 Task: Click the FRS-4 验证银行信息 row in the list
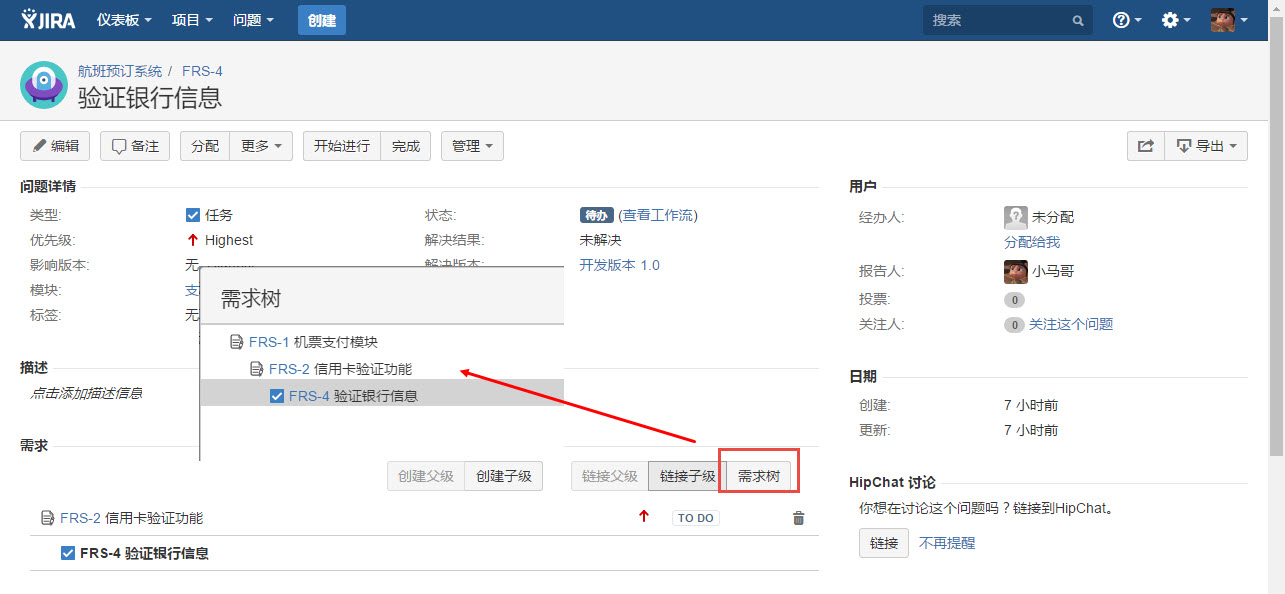424,553
